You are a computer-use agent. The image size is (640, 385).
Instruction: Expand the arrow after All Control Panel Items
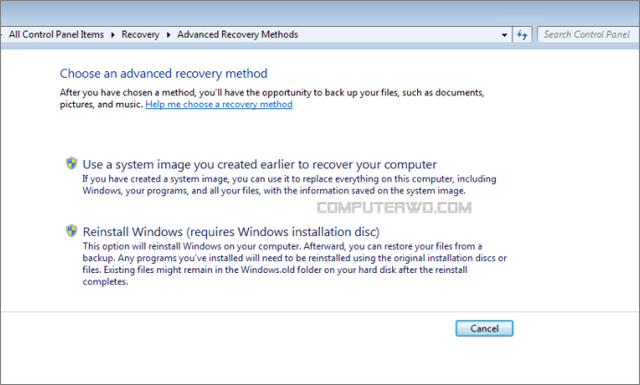tap(113, 35)
